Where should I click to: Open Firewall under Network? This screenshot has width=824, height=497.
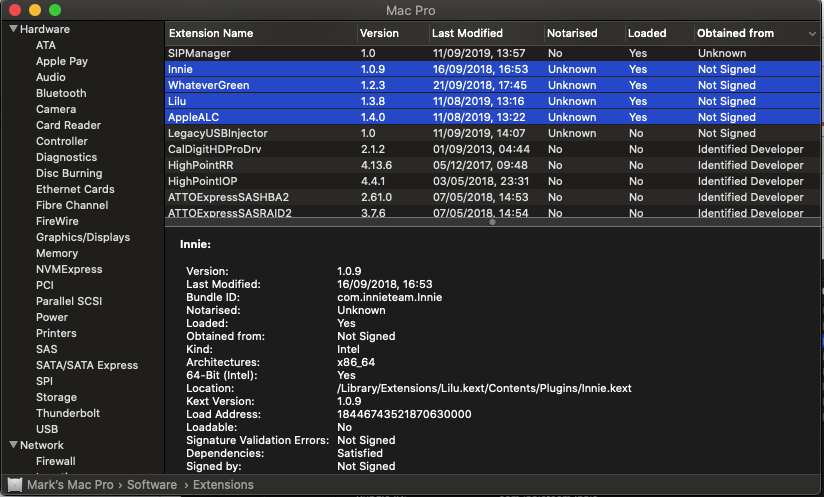[56, 461]
